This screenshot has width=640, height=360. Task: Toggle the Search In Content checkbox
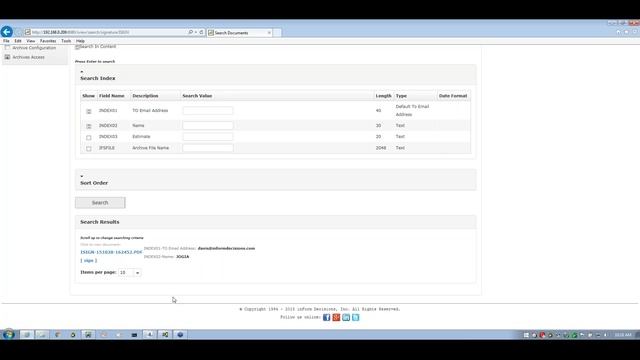(x=78, y=47)
